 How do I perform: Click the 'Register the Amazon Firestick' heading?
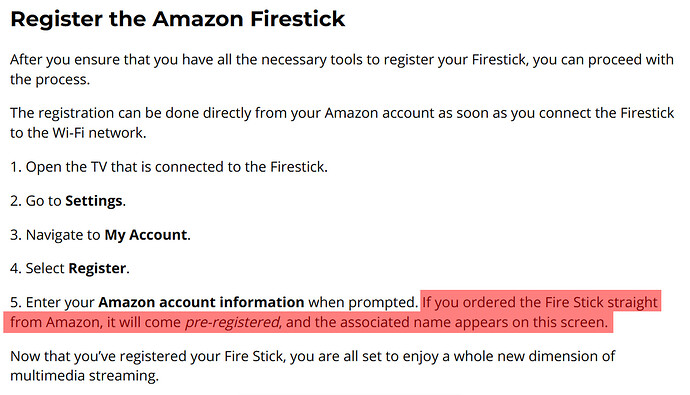(x=177, y=19)
